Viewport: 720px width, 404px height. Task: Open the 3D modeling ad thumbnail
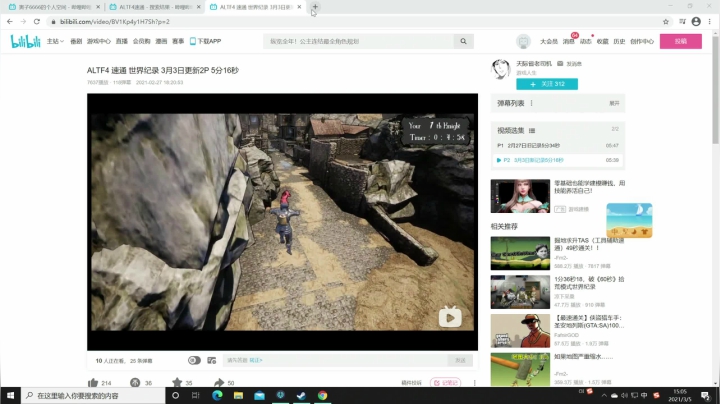point(520,196)
